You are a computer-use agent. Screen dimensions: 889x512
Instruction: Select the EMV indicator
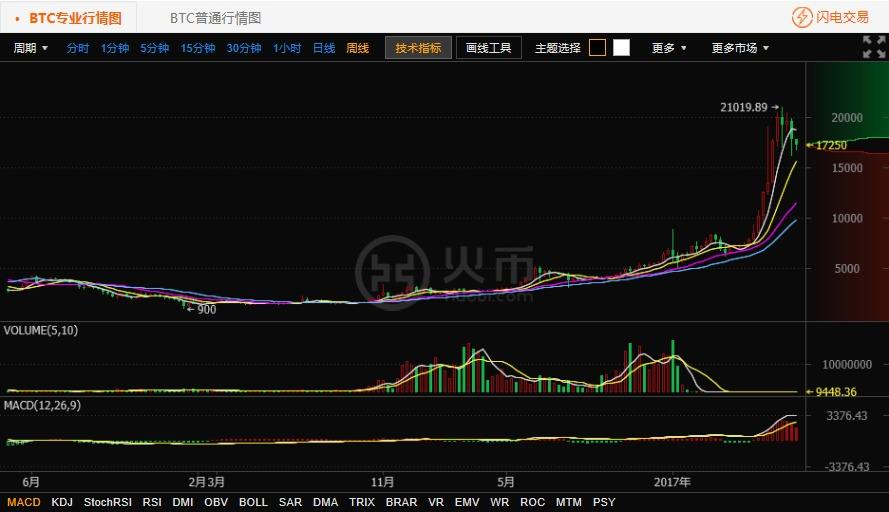[x=467, y=502]
